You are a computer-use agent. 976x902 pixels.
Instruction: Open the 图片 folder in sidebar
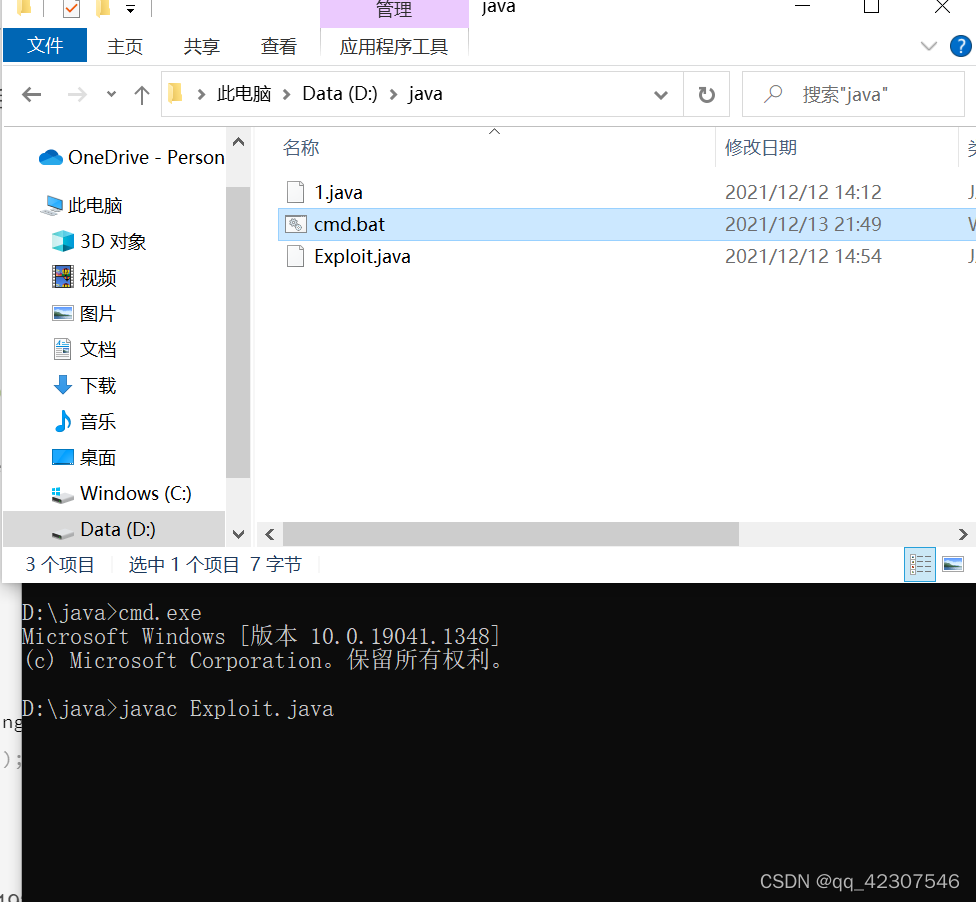point(84,314)
